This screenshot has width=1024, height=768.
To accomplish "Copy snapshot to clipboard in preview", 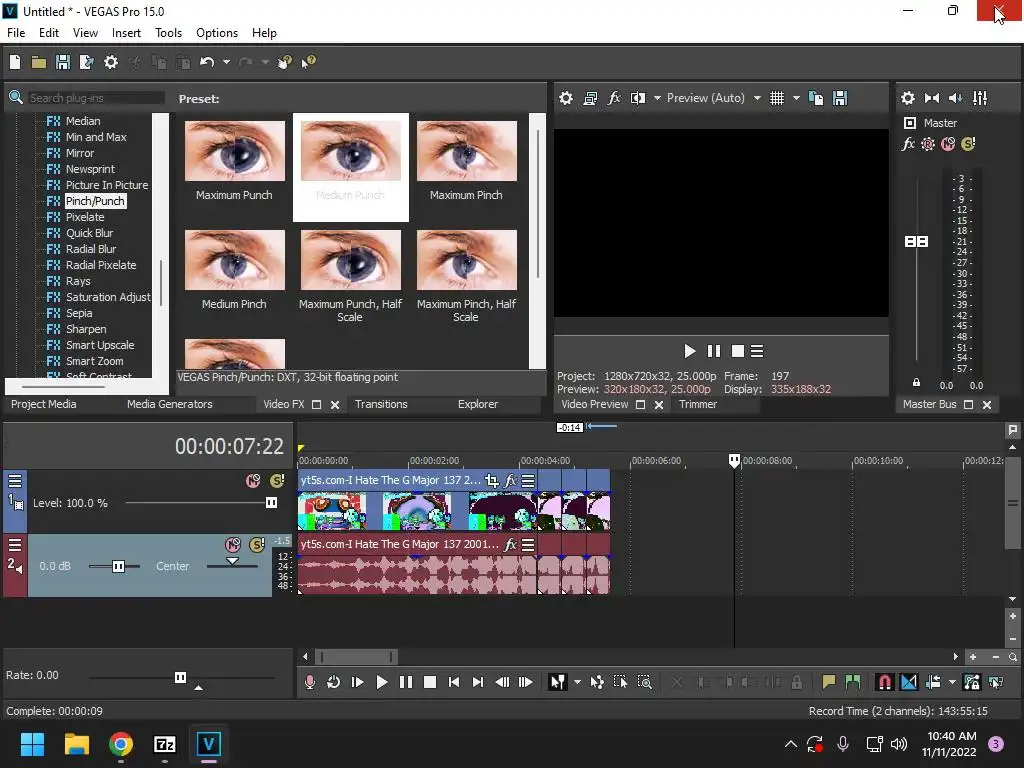I will (x=816, y=98).
